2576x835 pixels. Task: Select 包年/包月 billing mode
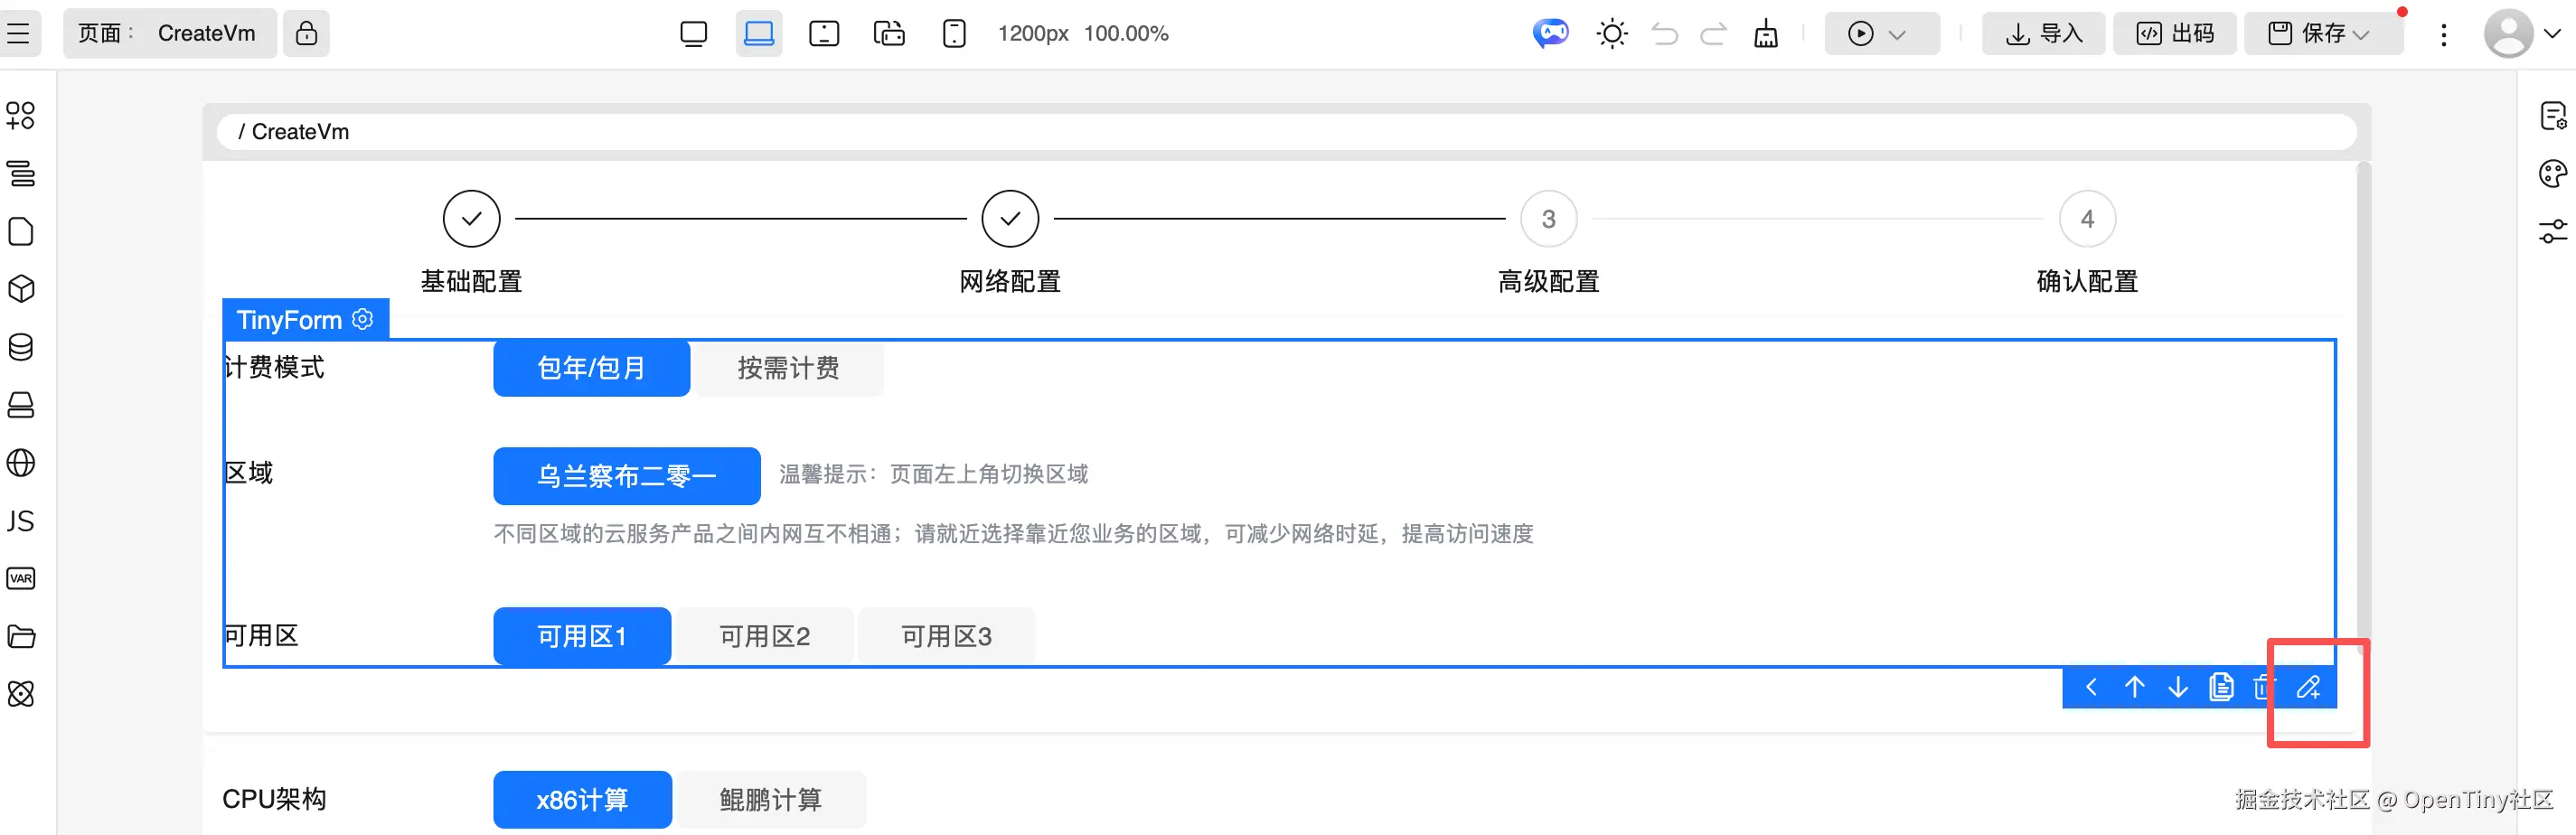591,368
